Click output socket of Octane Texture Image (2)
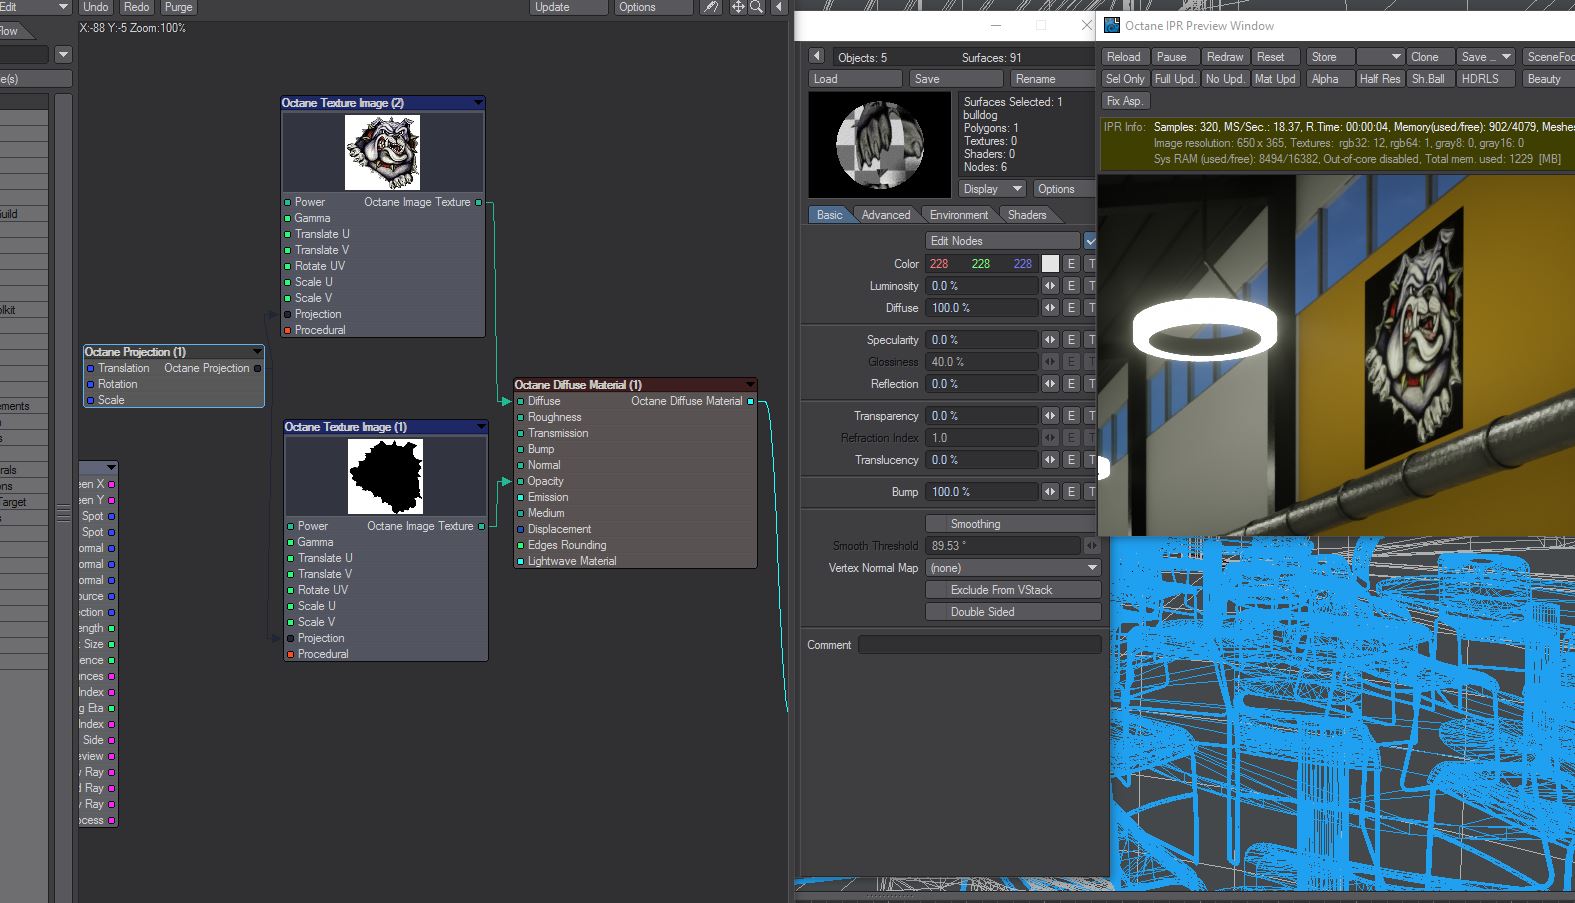This screenshot has height=903, width=1575. [478, 202]
